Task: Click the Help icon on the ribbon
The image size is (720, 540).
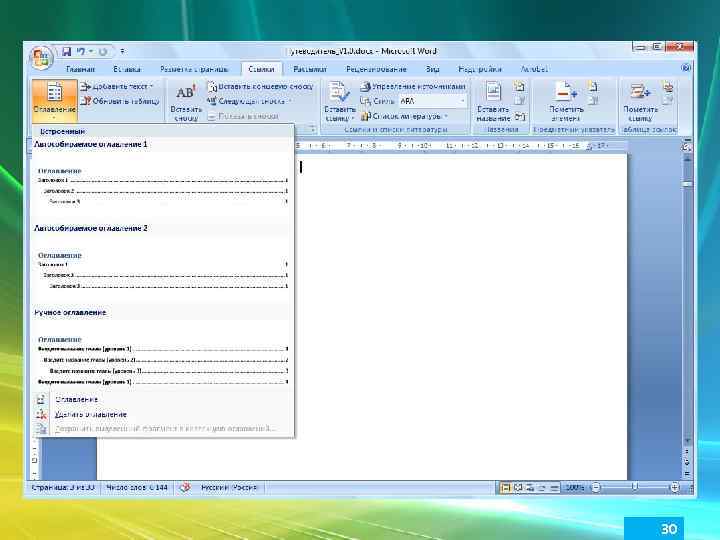Action: point(686,68)
